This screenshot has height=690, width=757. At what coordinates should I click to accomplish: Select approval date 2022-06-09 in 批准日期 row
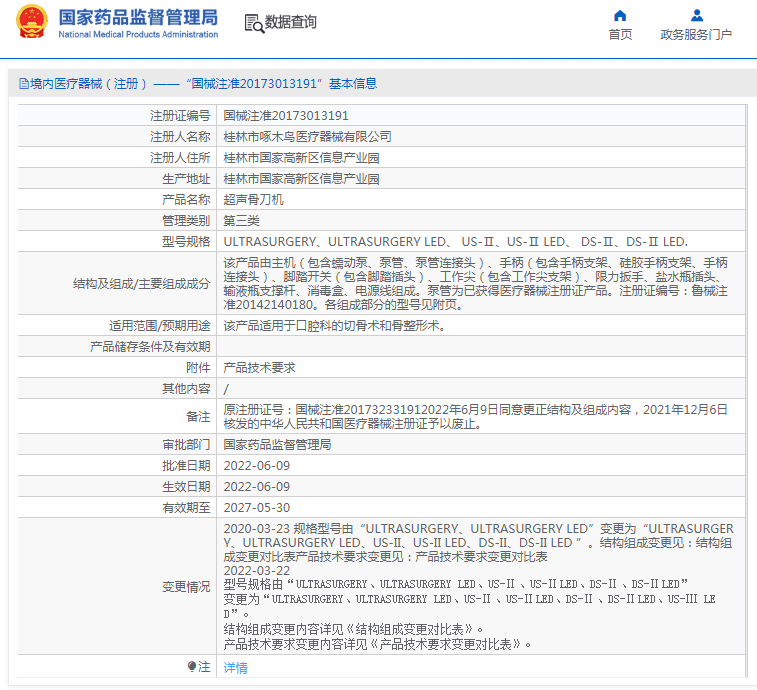tap(256, 465)
